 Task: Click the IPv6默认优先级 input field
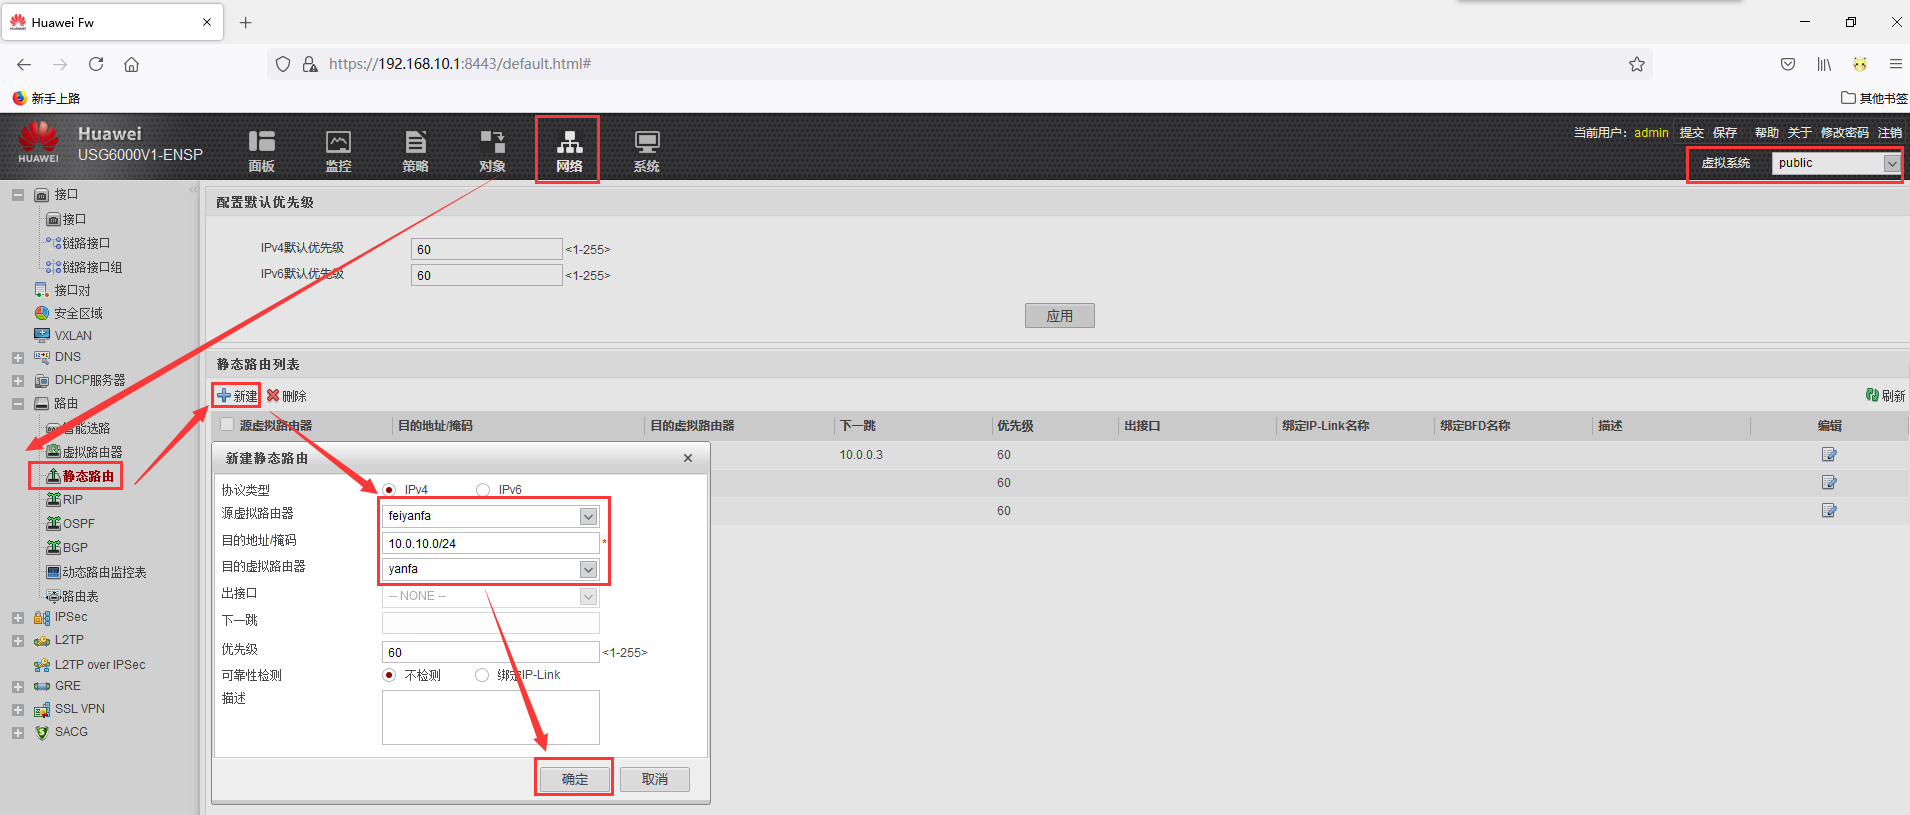pyautogui.click(x=486, y=275)
